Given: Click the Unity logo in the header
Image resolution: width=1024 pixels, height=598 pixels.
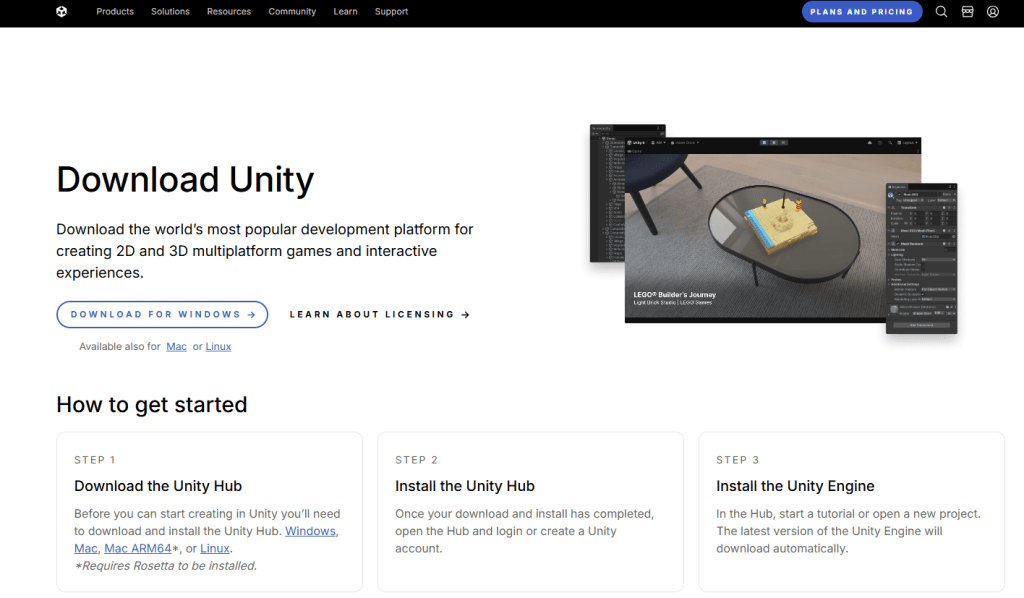Looking at the screenshot, I should coord(62,12).
